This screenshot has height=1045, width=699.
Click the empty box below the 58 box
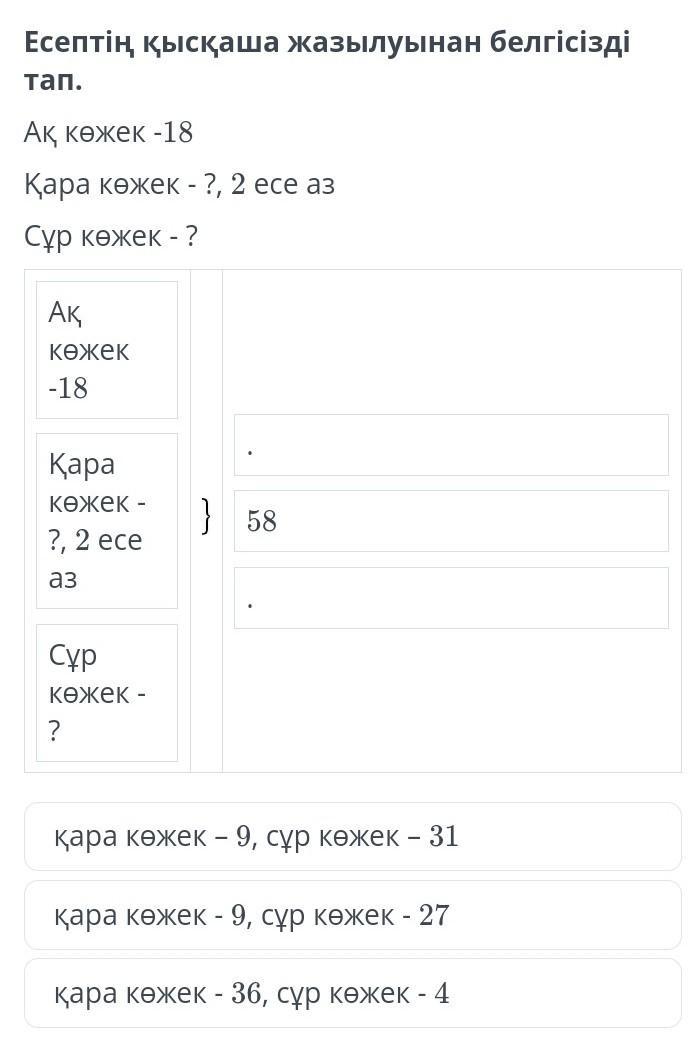pos(451,598)
